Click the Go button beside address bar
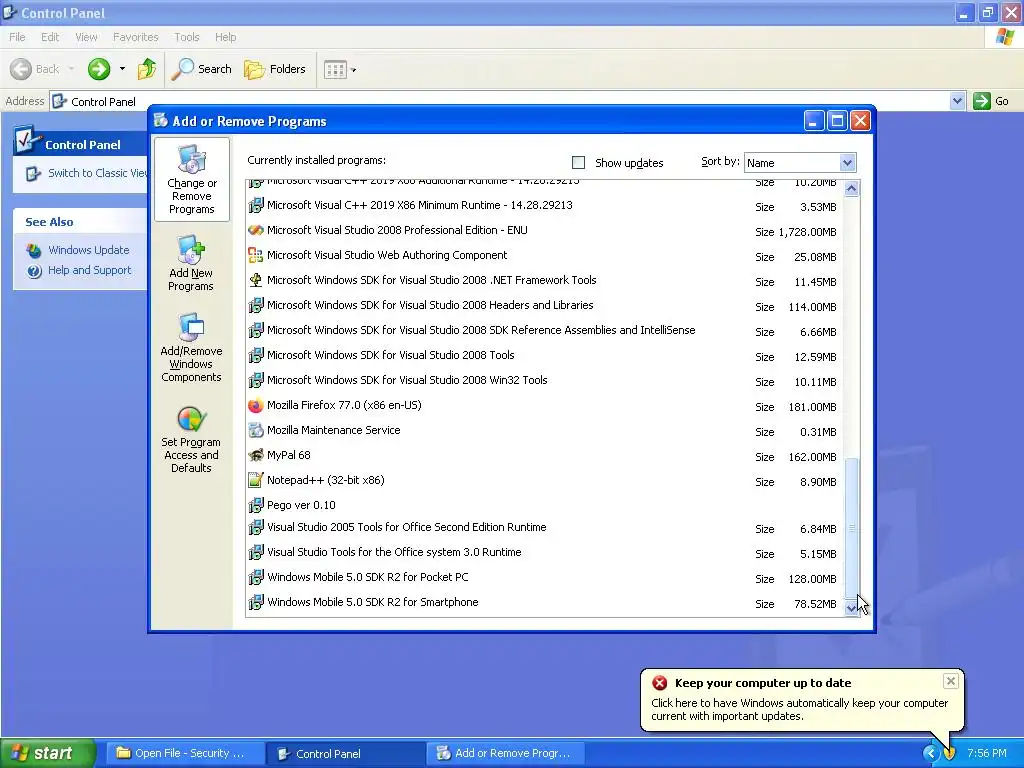Image resolution: width=1024 pixels, height=768 pixels. coord(991,101)
